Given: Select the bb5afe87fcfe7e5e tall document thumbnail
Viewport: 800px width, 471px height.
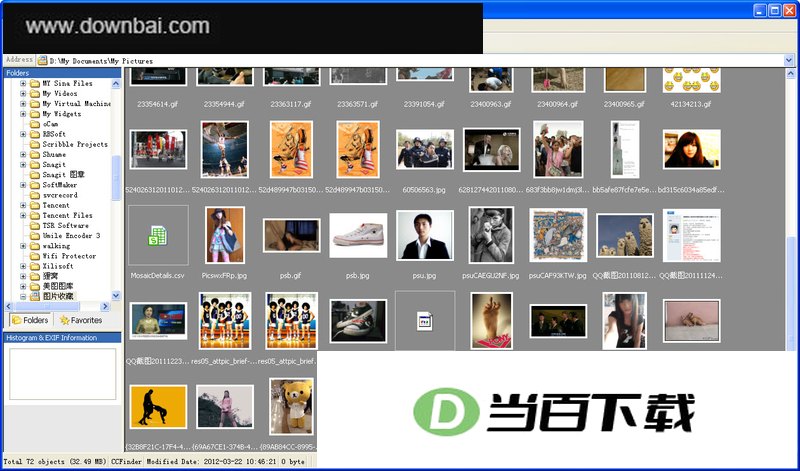Looking at the screenshot, I should click(x=625, y=150).
